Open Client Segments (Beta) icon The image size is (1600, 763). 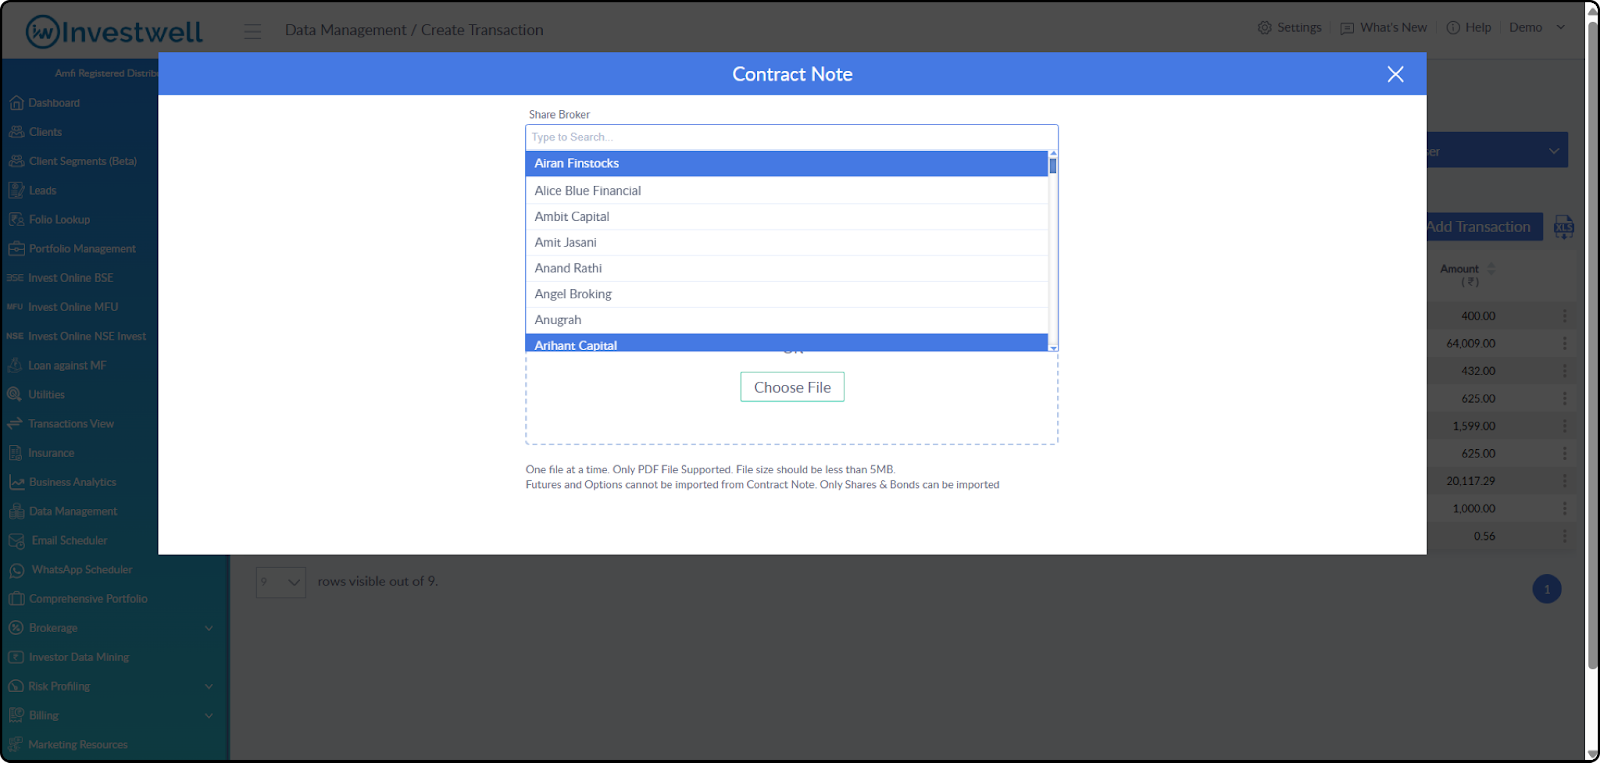click(16, 161)
